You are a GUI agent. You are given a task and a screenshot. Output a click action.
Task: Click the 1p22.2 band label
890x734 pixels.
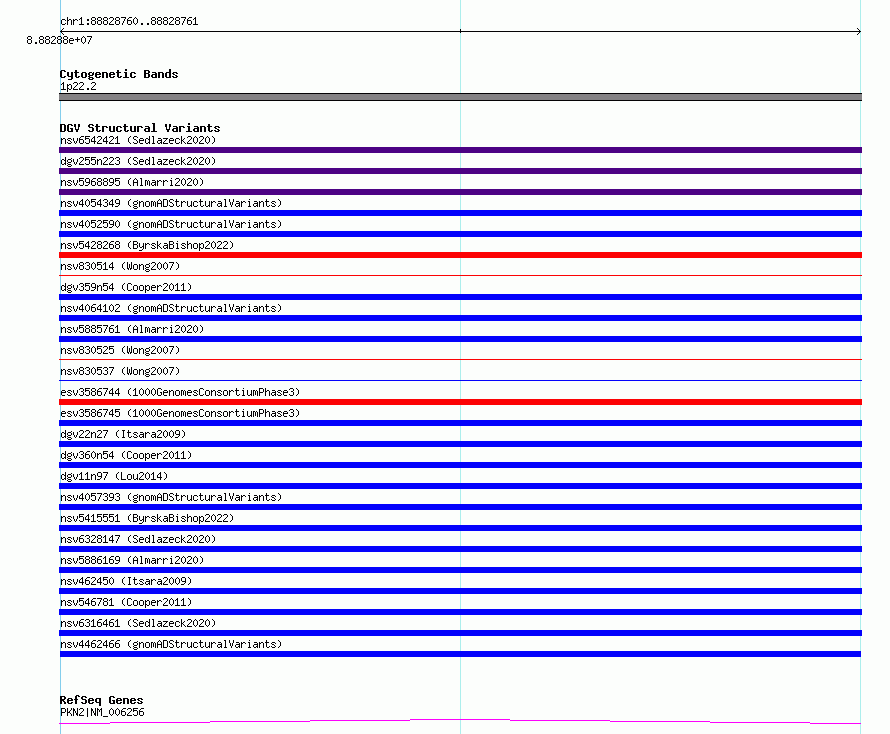pyautogui.click(x=78, y=86)
